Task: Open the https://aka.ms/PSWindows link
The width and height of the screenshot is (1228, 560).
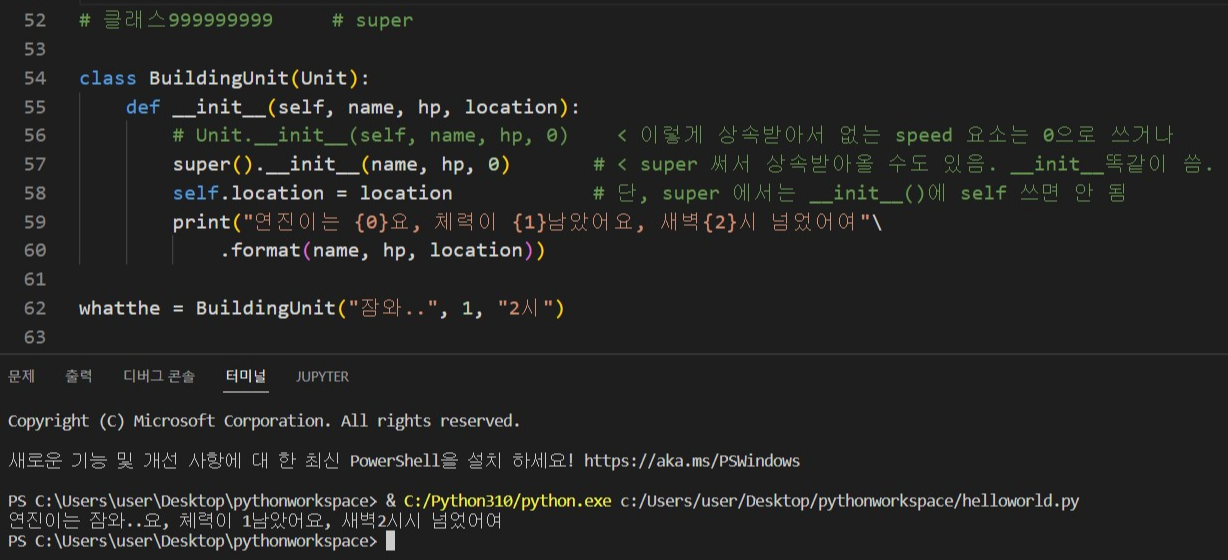Action: click(x=692, y=461)
